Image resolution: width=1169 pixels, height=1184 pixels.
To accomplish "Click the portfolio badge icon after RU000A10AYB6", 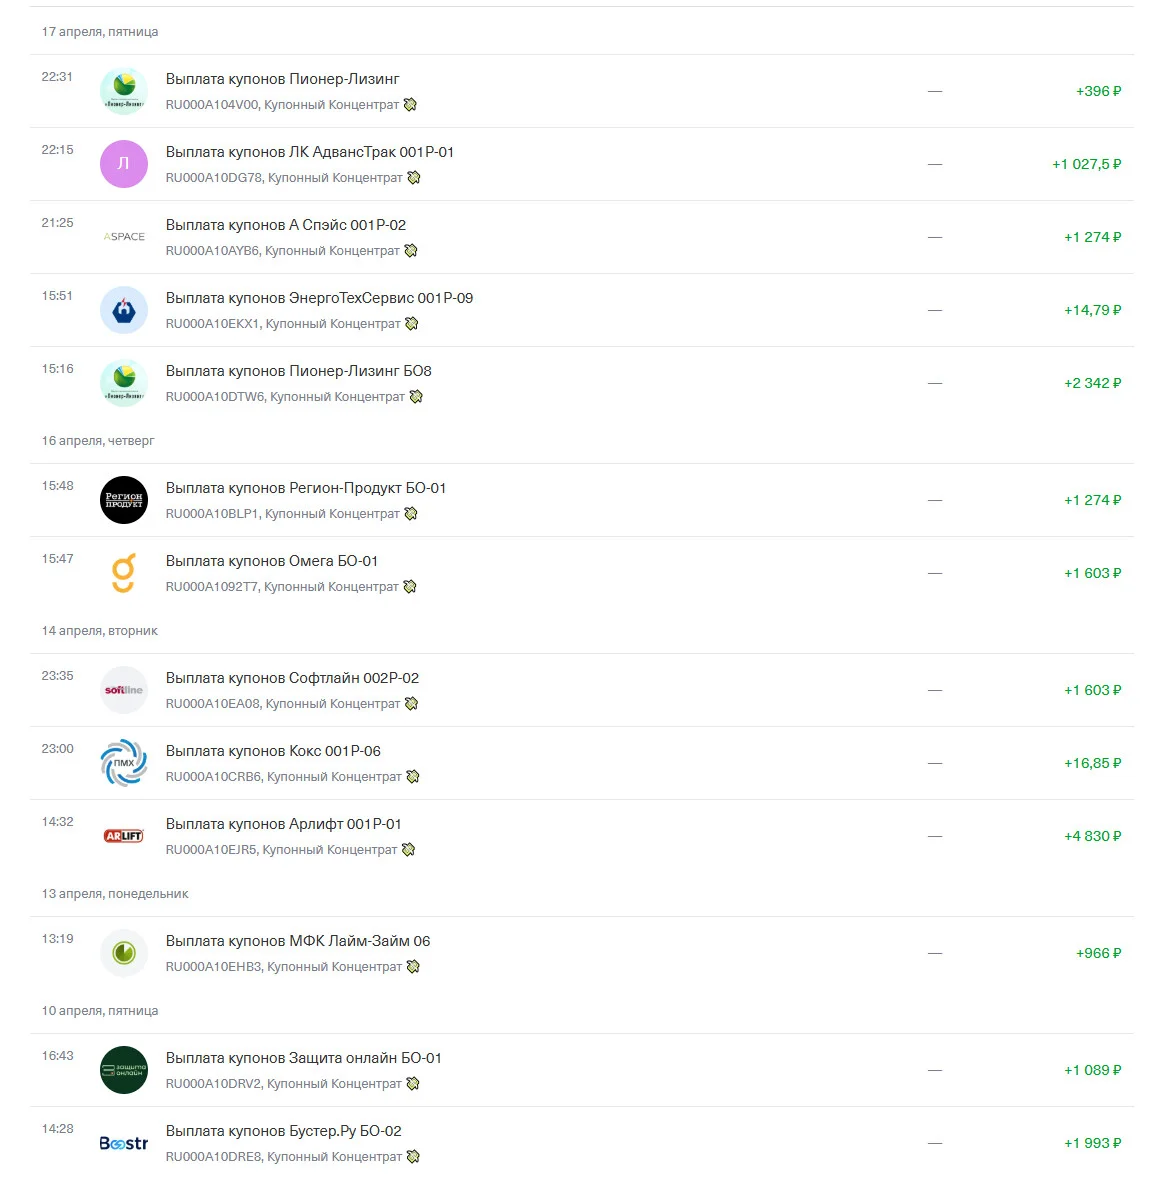I will click(x=411, y=251).
